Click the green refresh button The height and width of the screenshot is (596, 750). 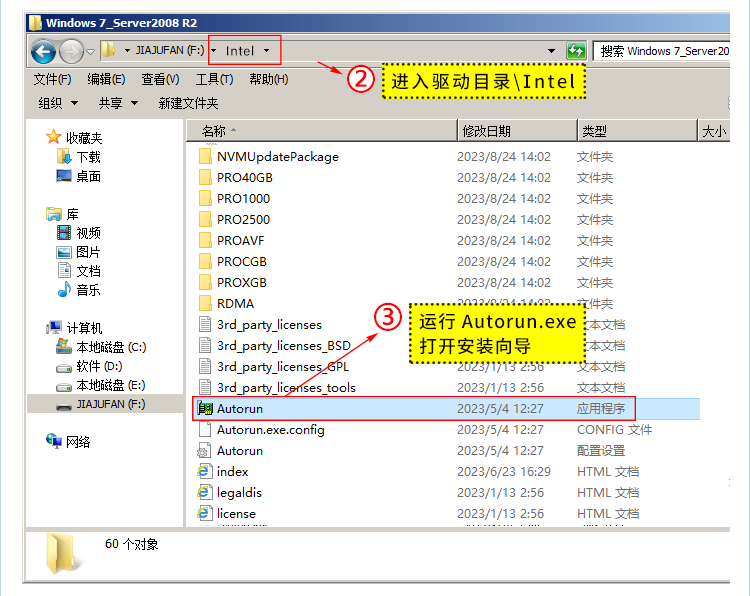click(576, 51)
